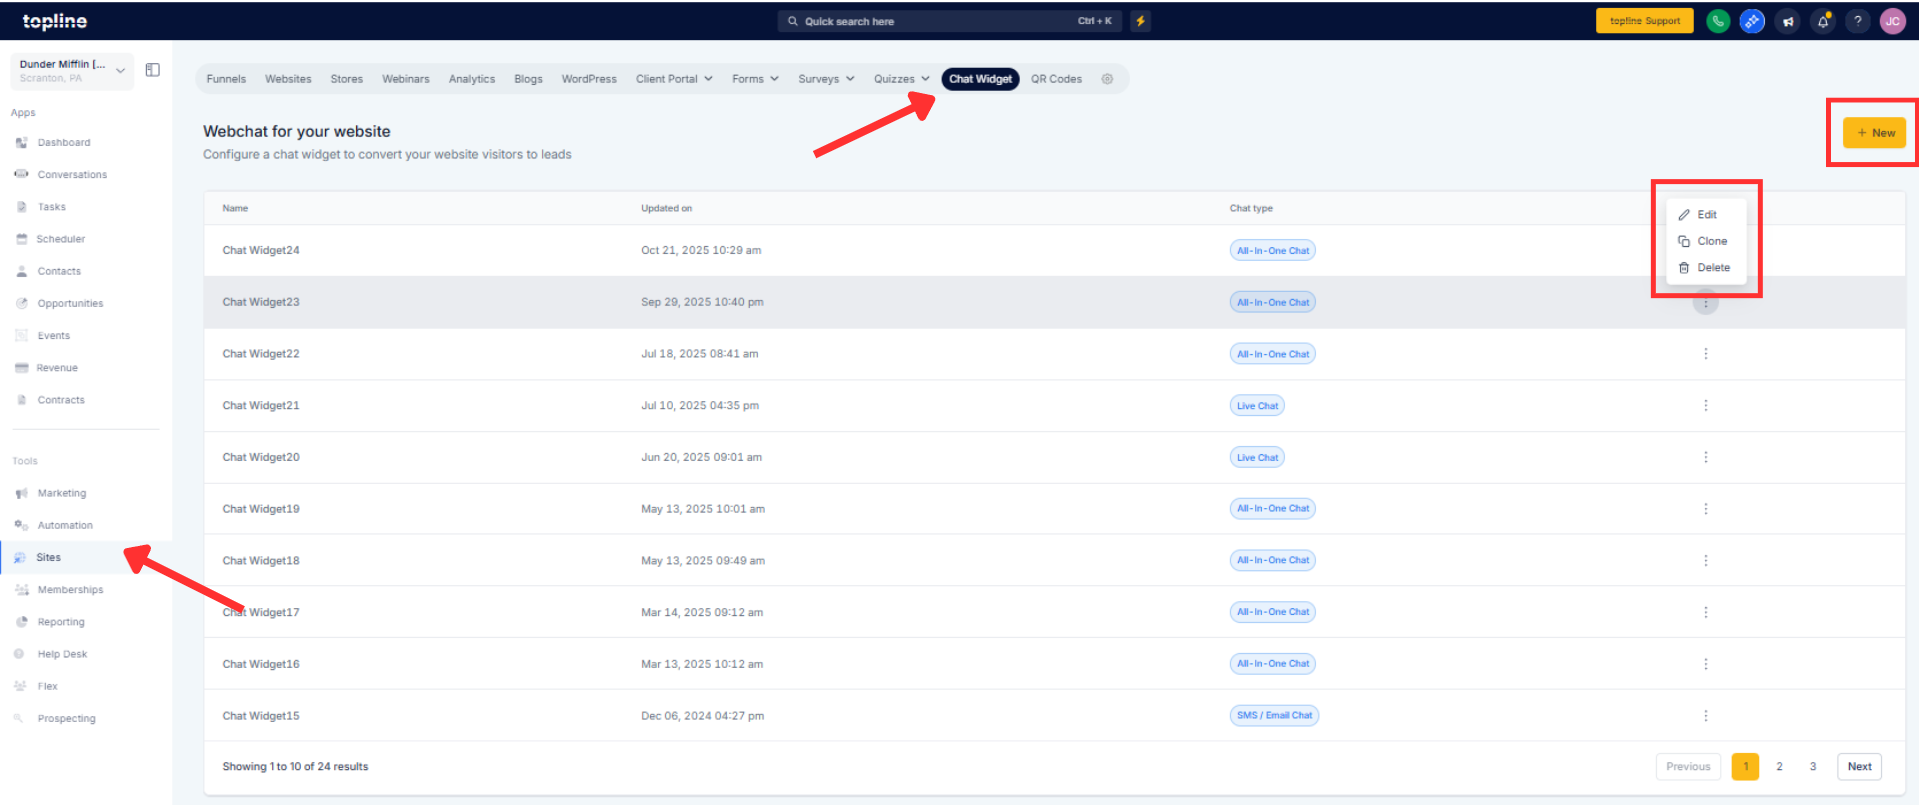Open the Marketing tool

62,493
